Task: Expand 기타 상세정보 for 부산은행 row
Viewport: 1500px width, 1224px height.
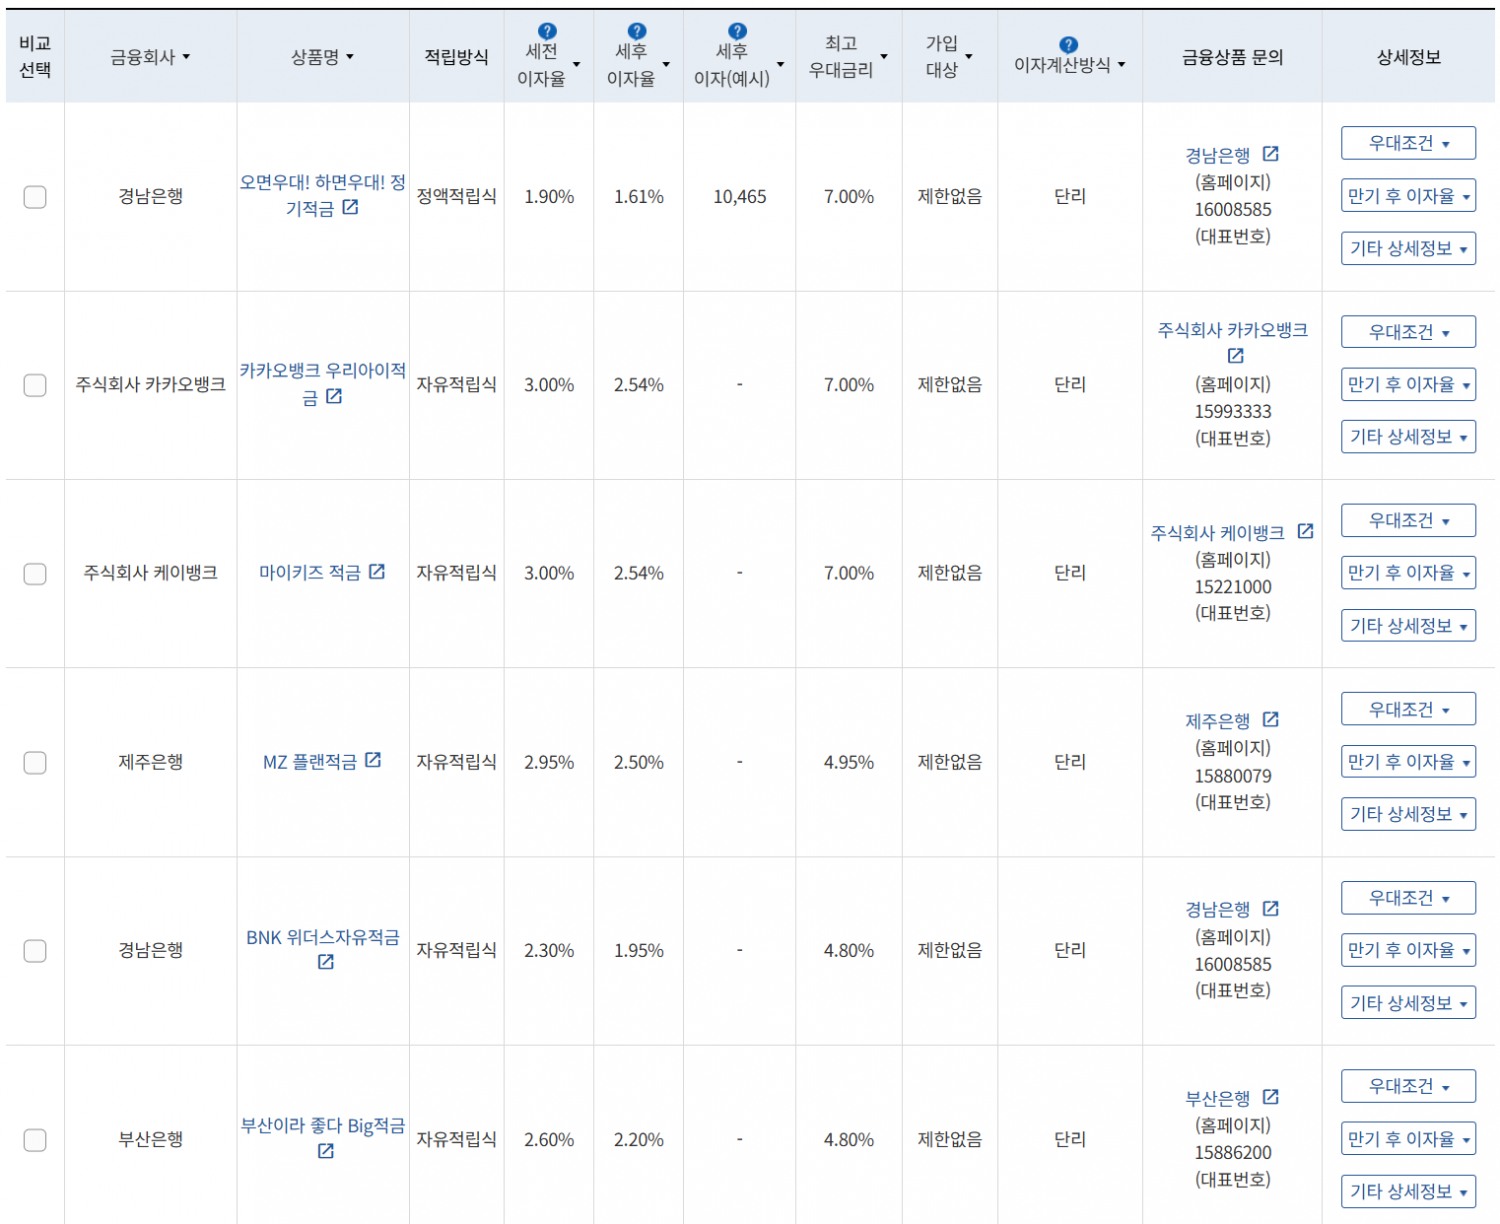Action: click(x=1408, y=1191)
